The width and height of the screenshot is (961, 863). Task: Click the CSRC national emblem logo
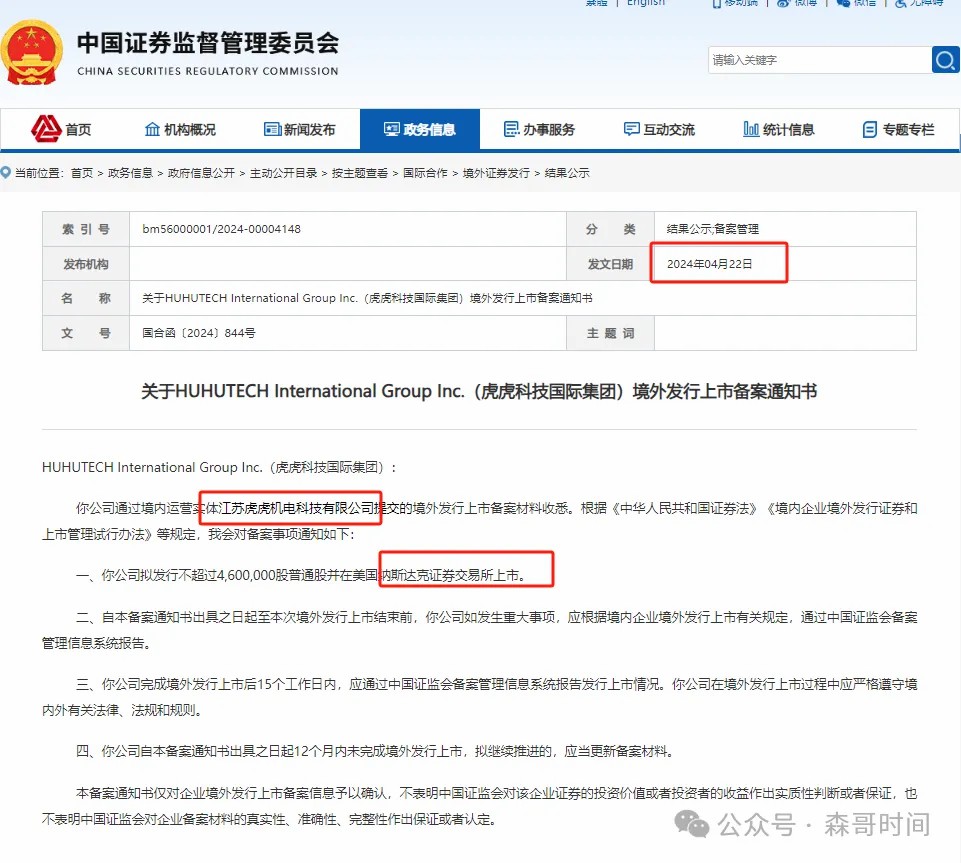(31, 53)
